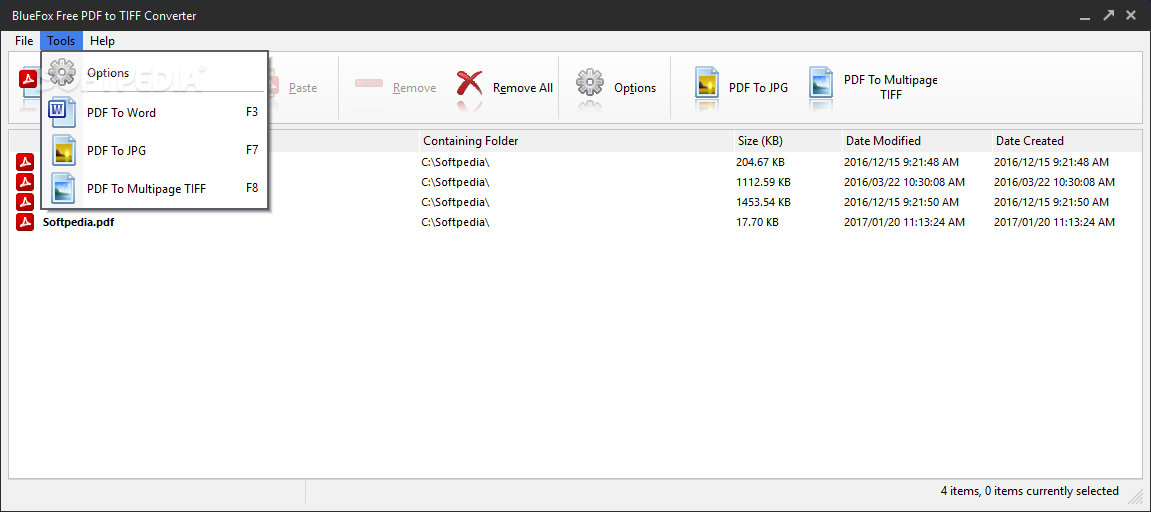Image resolution: width=1151 pixels, height=512 pixels.
Task: Choose Options in the Tools dropdown
Action: coord(155,73)
